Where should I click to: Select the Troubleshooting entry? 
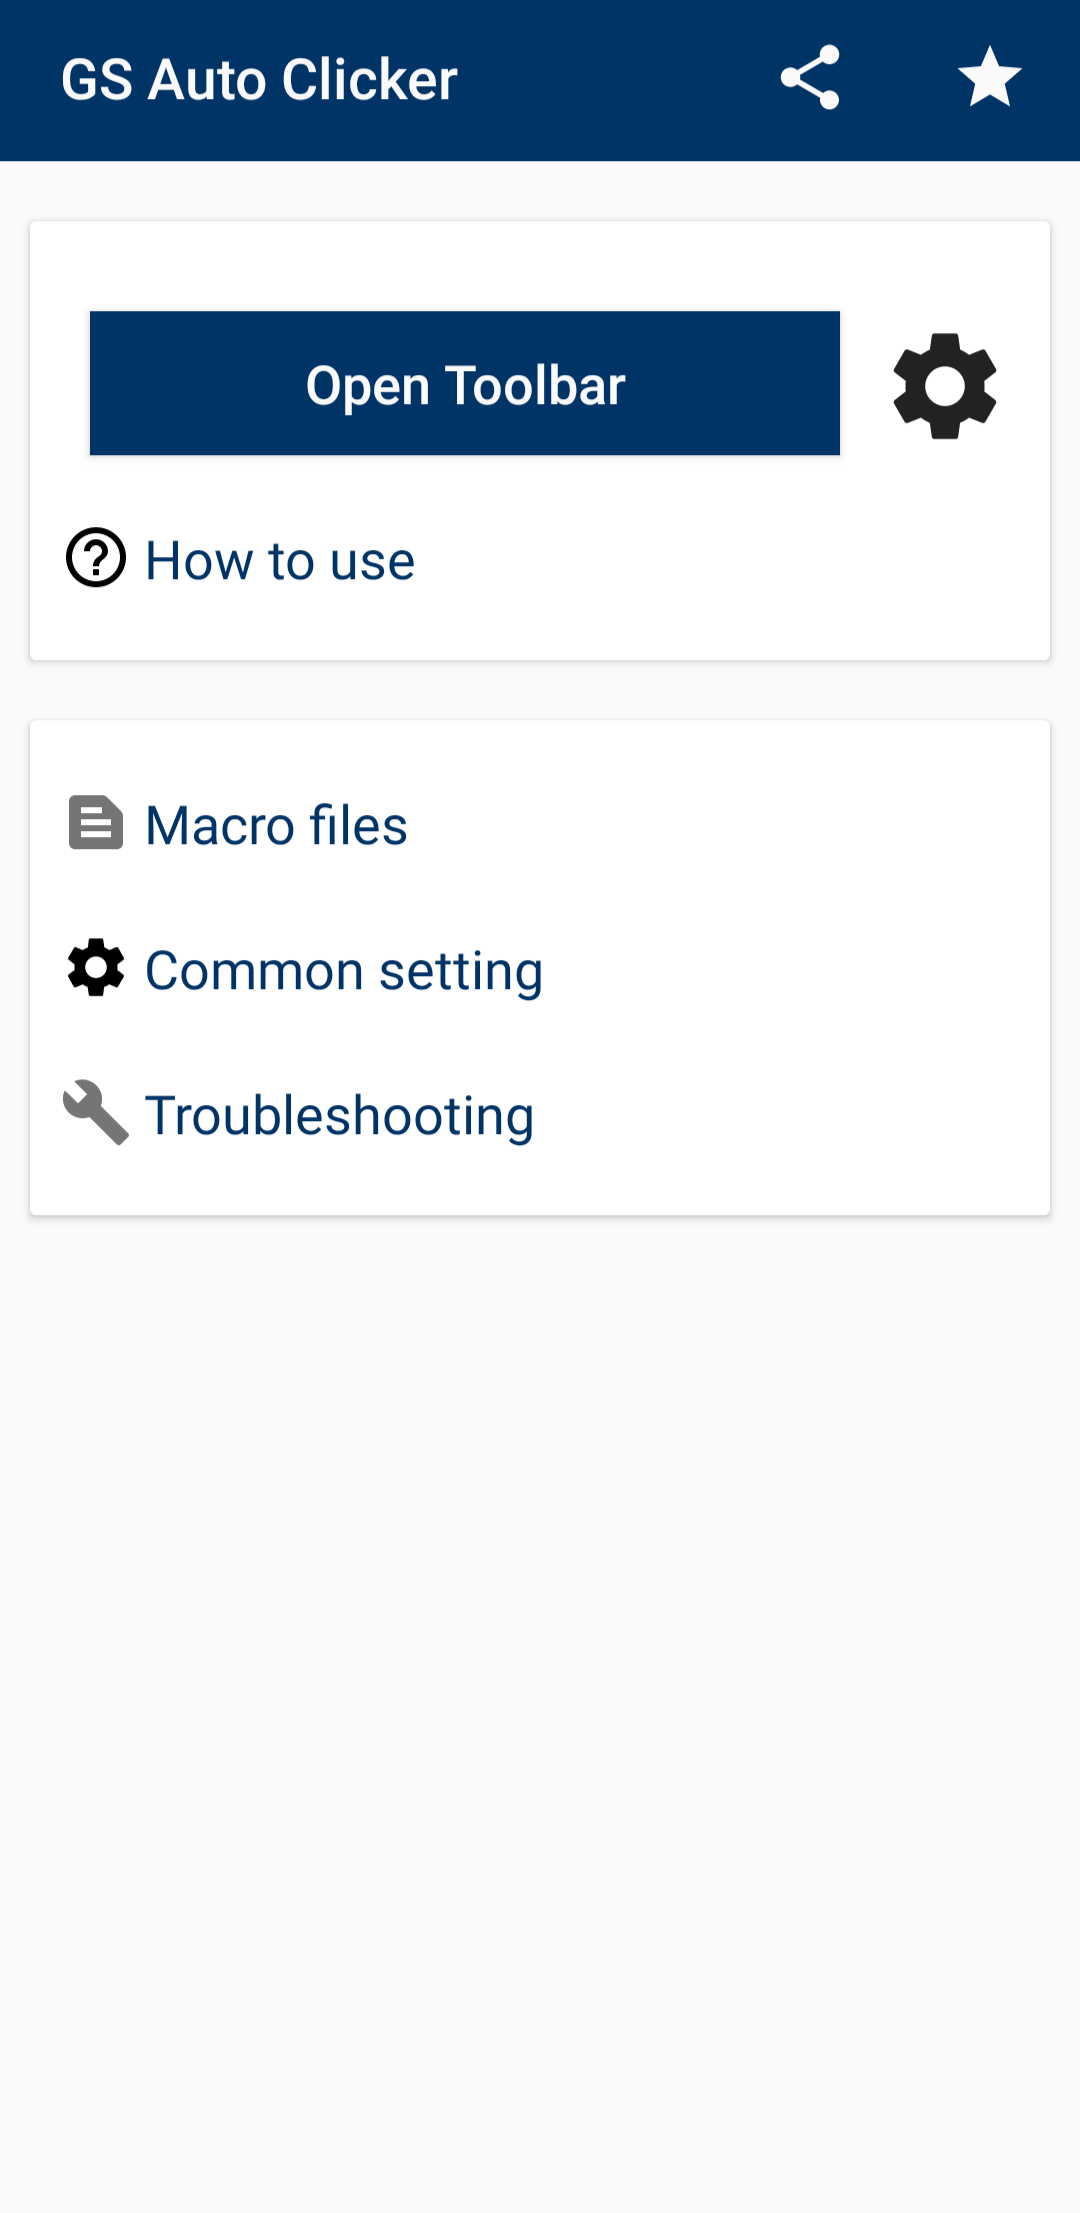[340, 1116]
